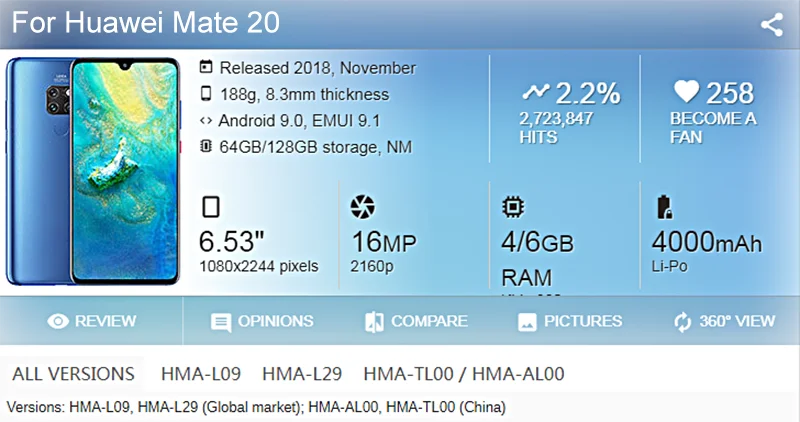The image size is (800, 422).
Task: Click the eye icon beside Review
Action: click(58, 321)
